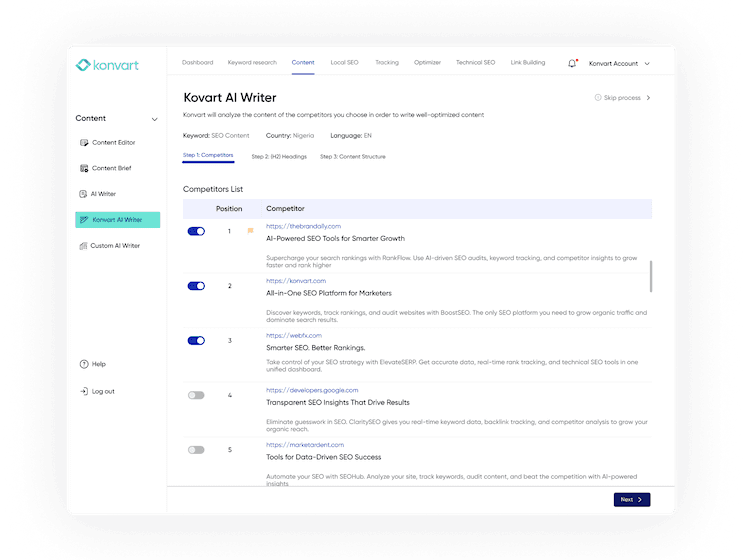The height and width of the screenshot is (560, 743).
Task: Click 'Kovart AI Writer' page title
Action: (x=230, y=98)
